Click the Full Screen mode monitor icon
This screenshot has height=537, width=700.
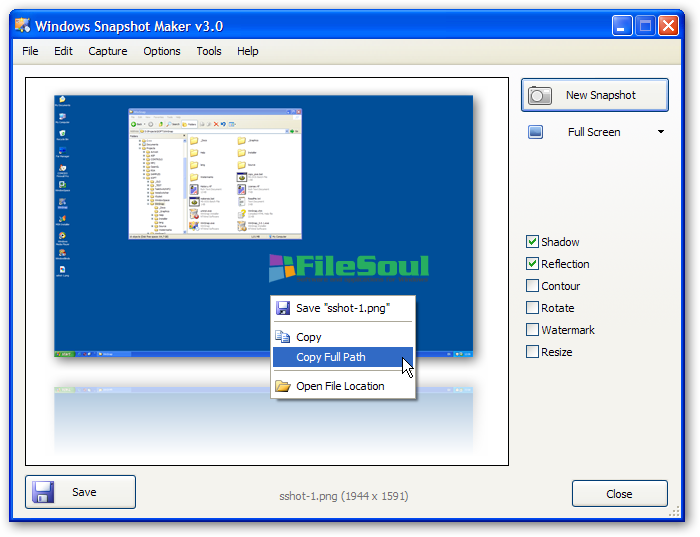click(535, 132)
